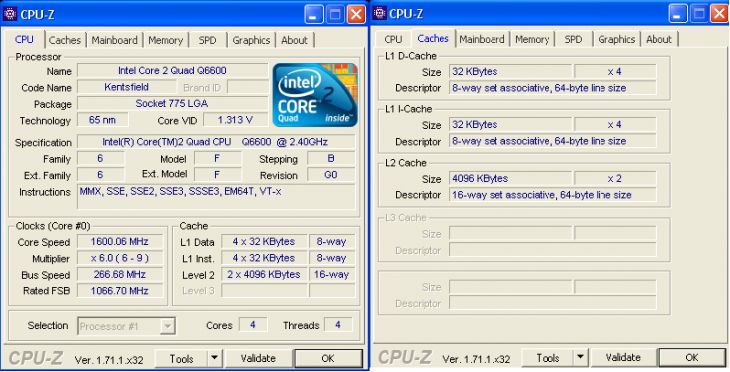Click L2 descriptor 16-way set associative
Viewport: 730px width, 372px height.
click(x=553, y=195)
